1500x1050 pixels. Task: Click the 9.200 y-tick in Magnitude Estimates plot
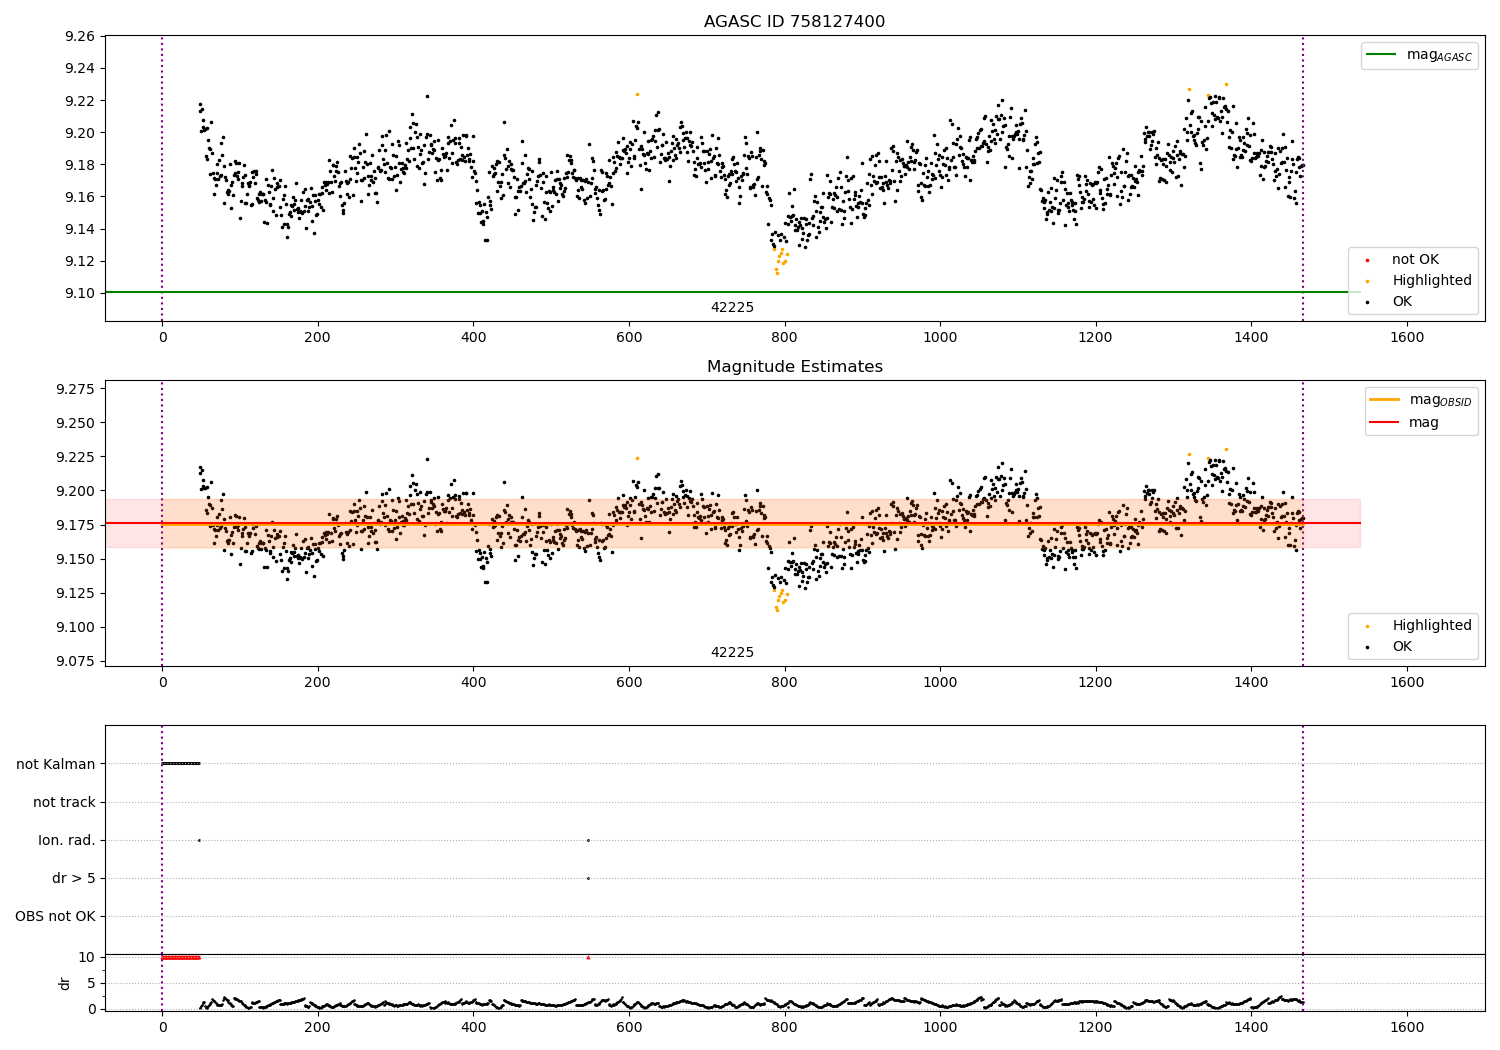click(x=76, y=491)
